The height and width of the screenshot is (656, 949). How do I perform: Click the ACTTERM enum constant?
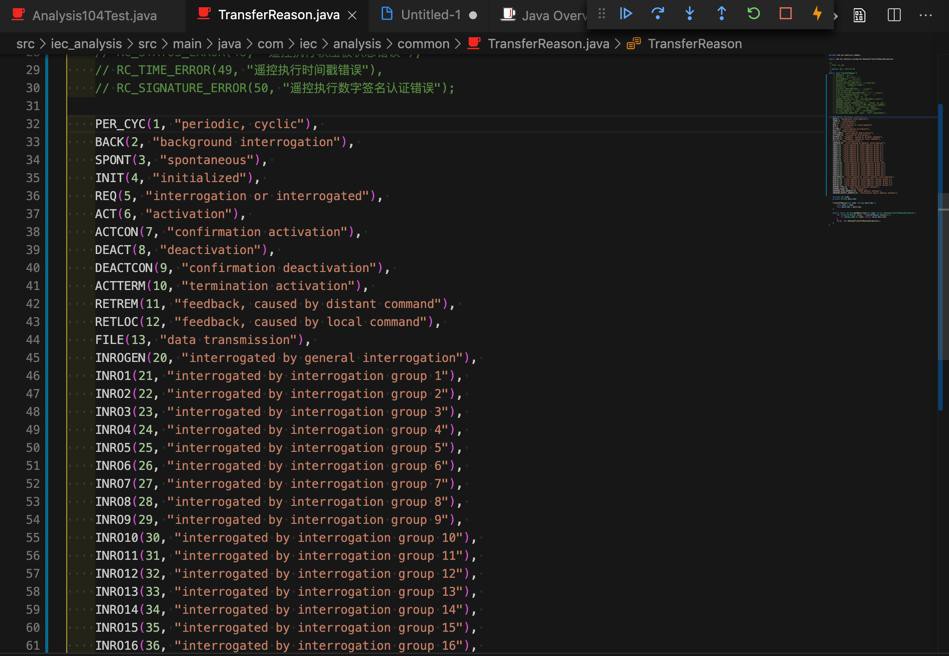click(120, 286)
